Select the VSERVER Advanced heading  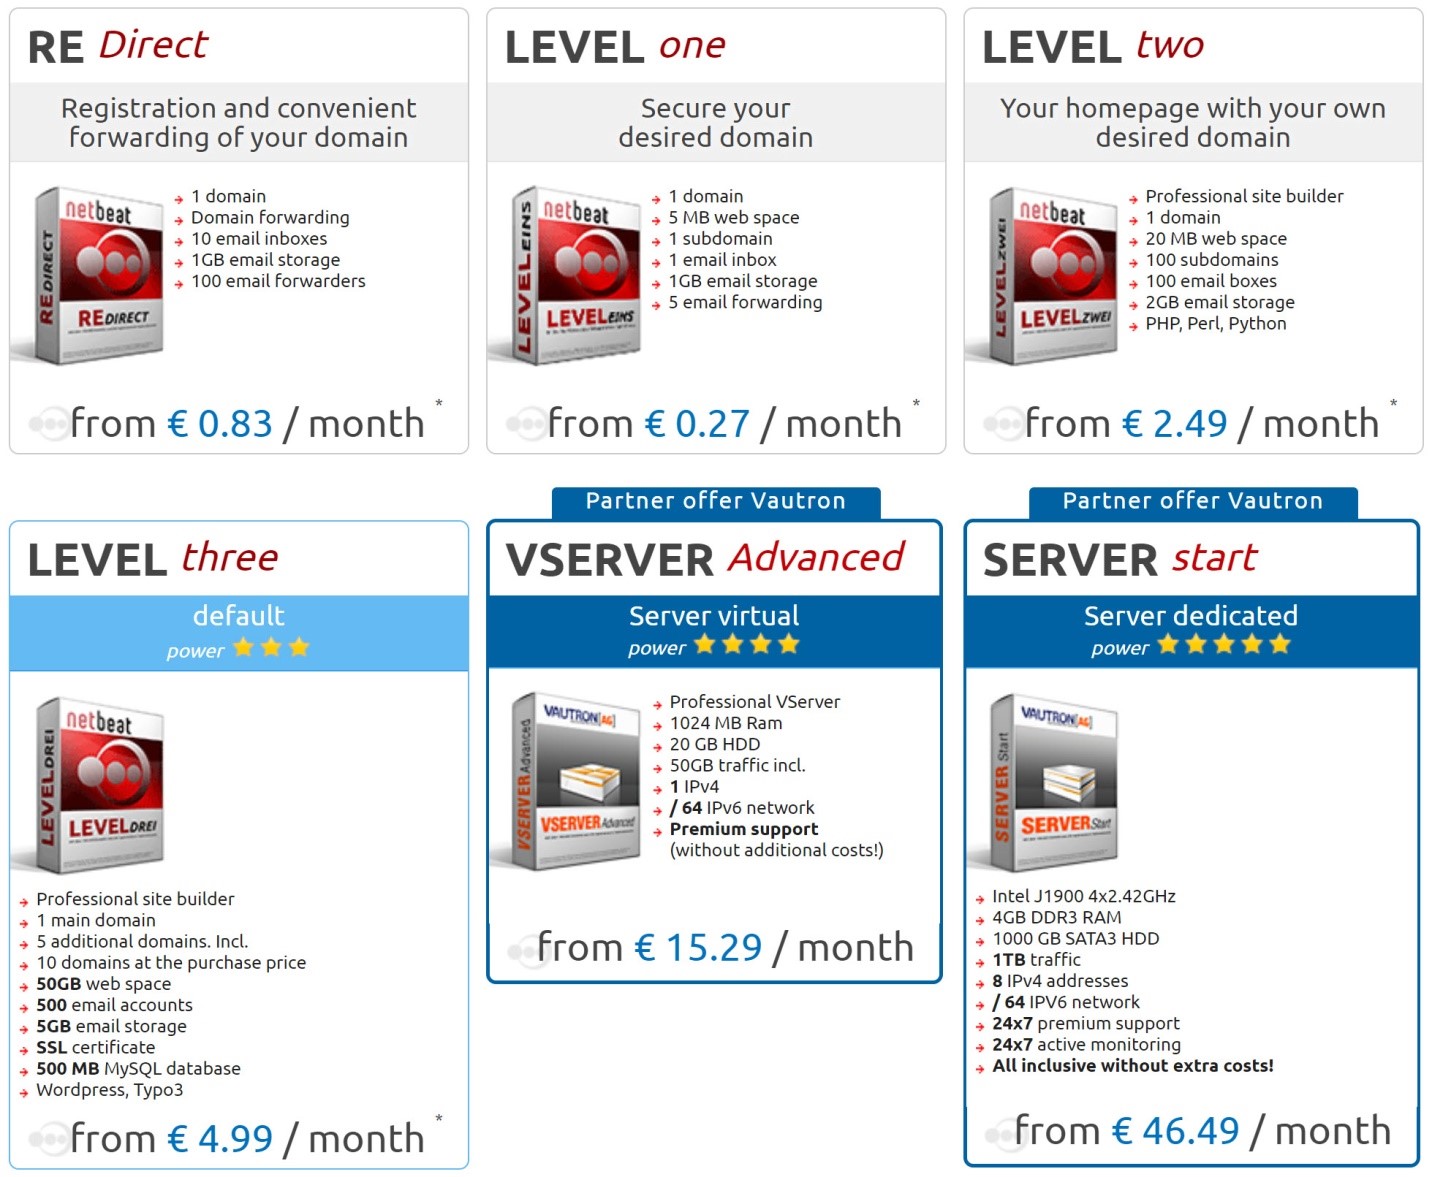point(705,558)
